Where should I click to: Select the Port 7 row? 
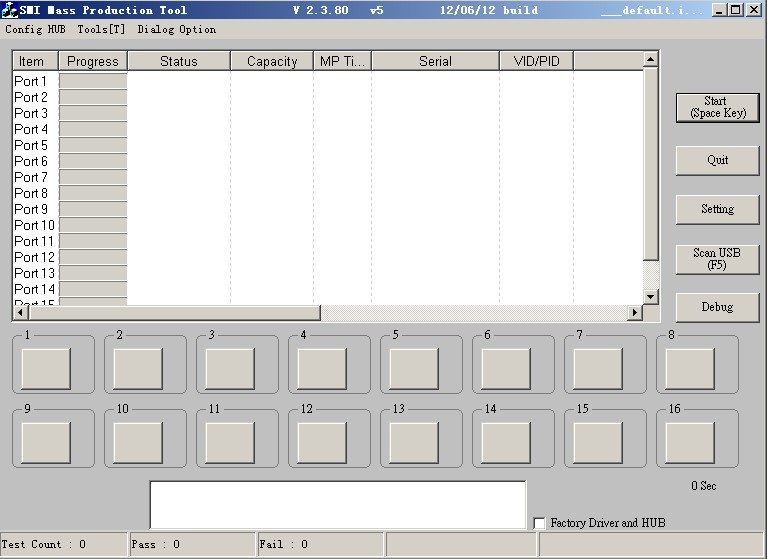coord(328,177)
